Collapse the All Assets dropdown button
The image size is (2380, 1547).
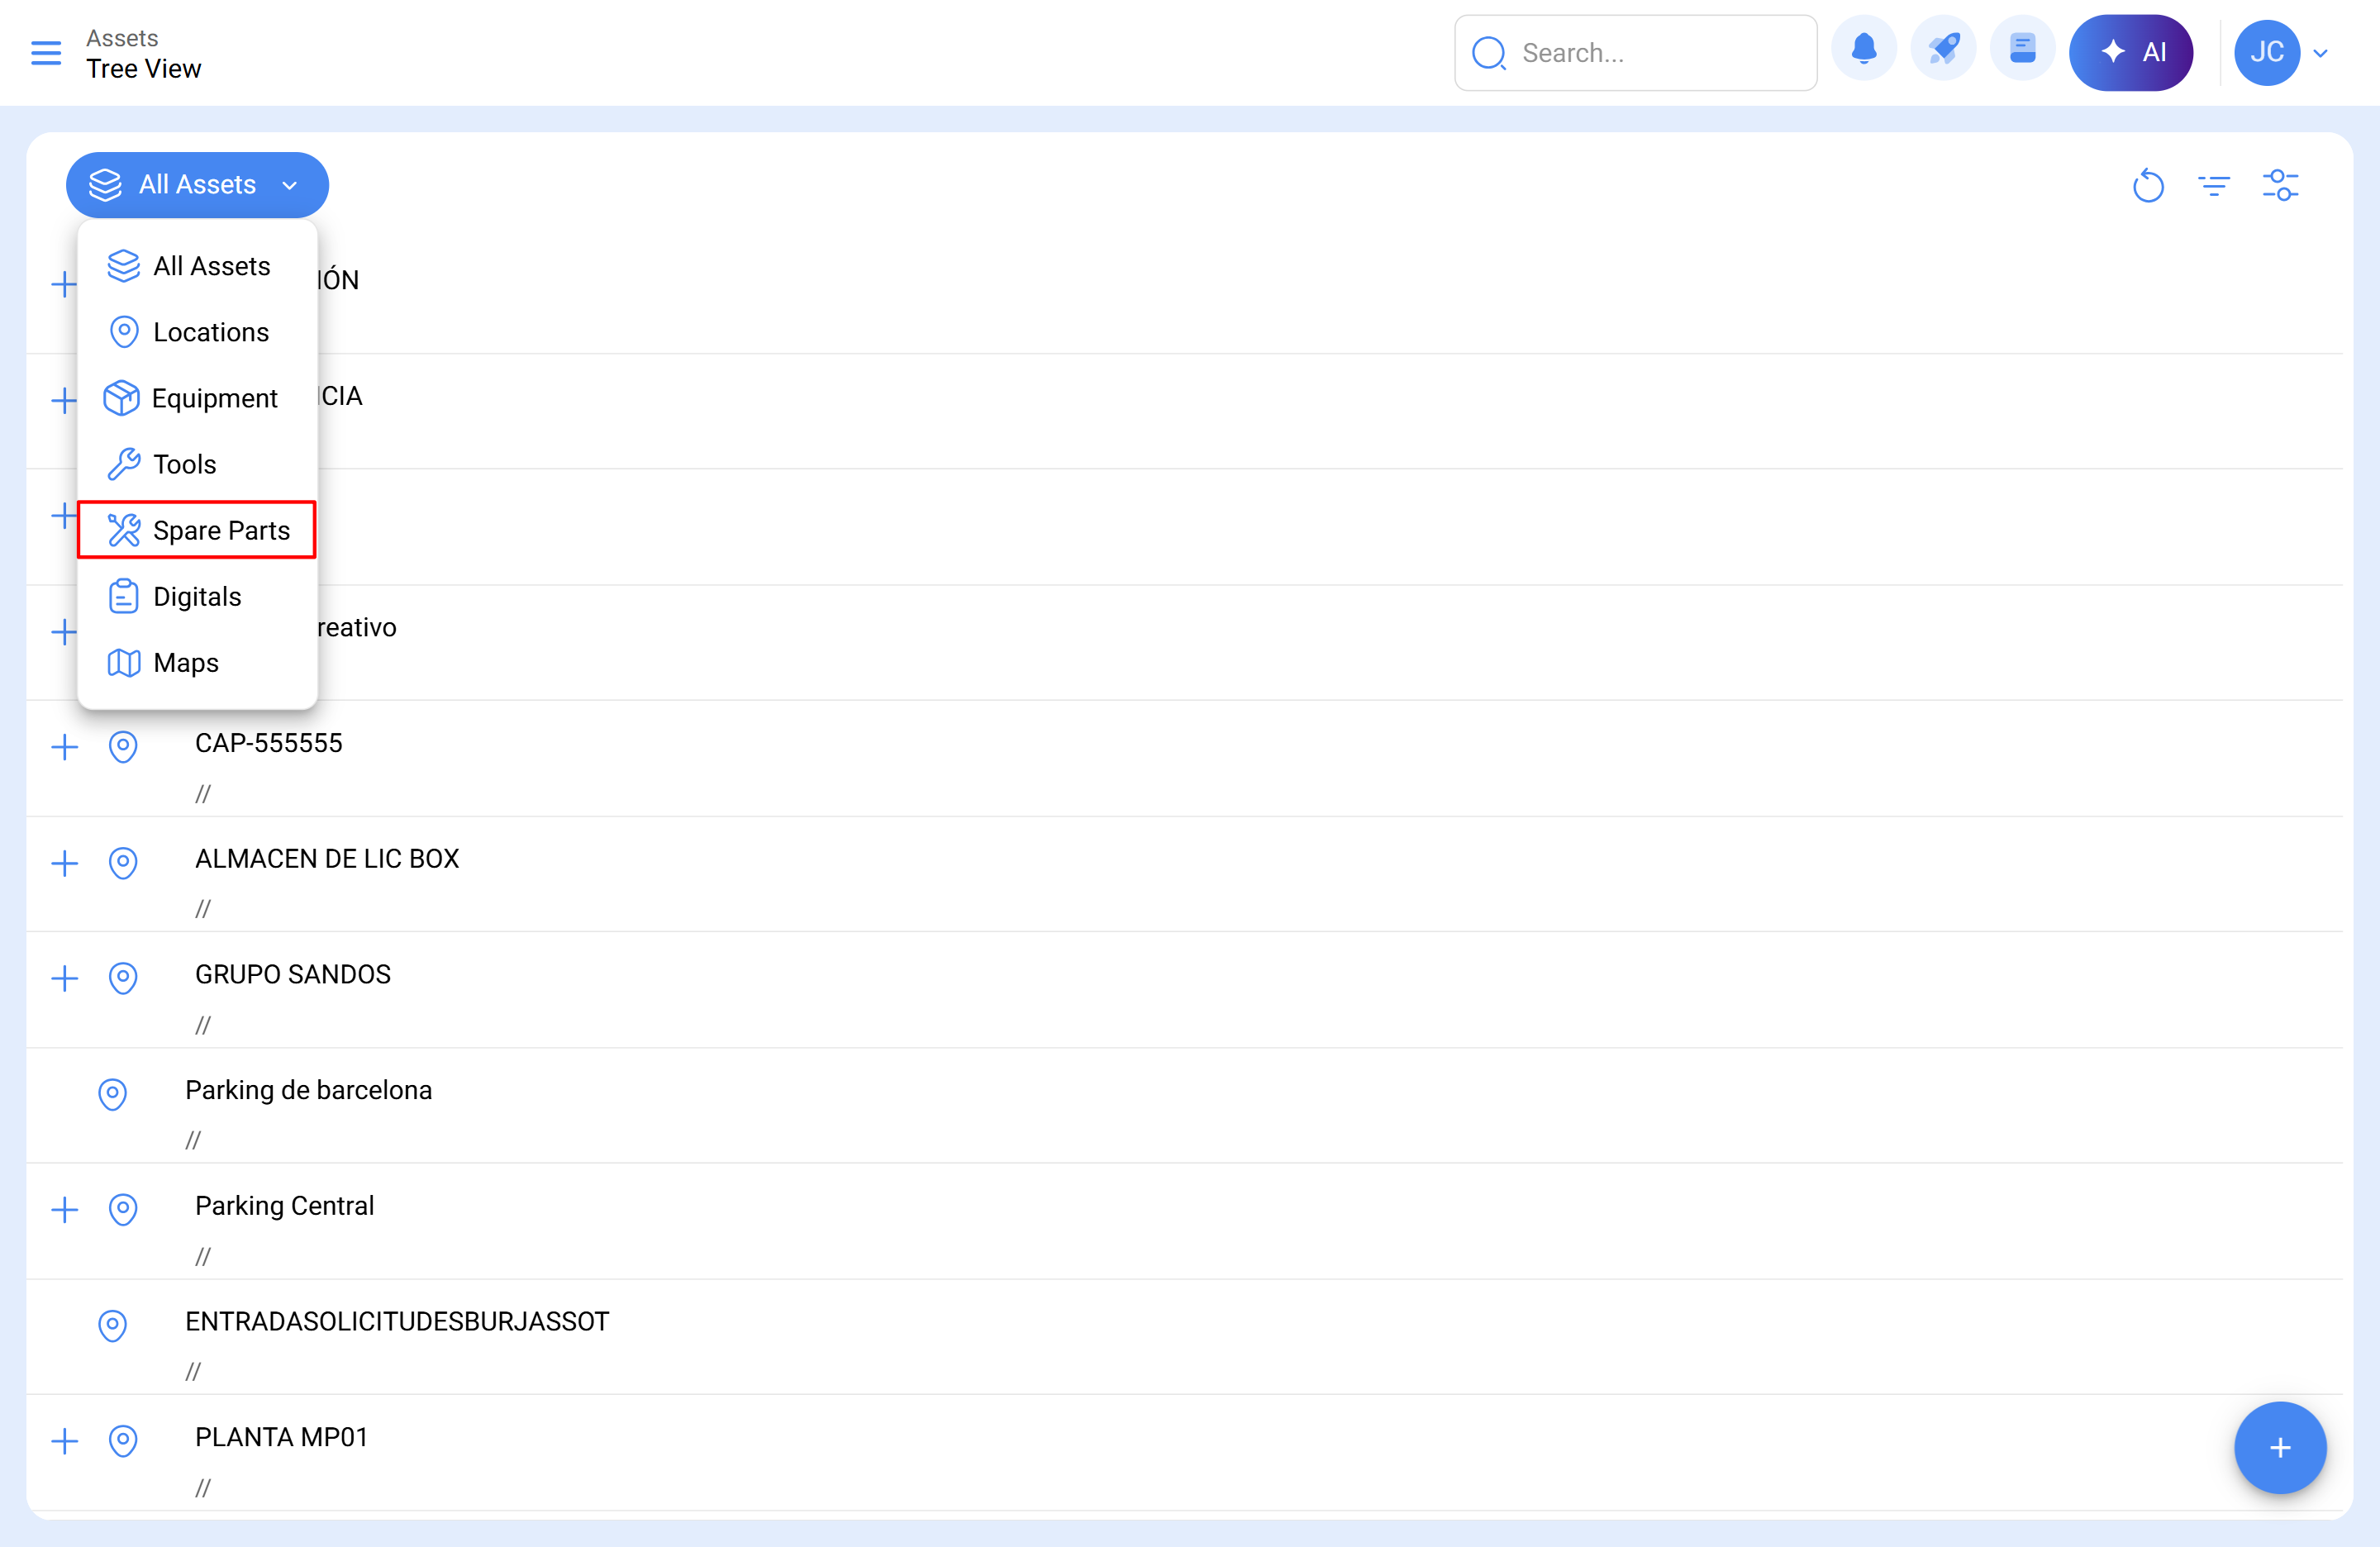coord(197,185)
